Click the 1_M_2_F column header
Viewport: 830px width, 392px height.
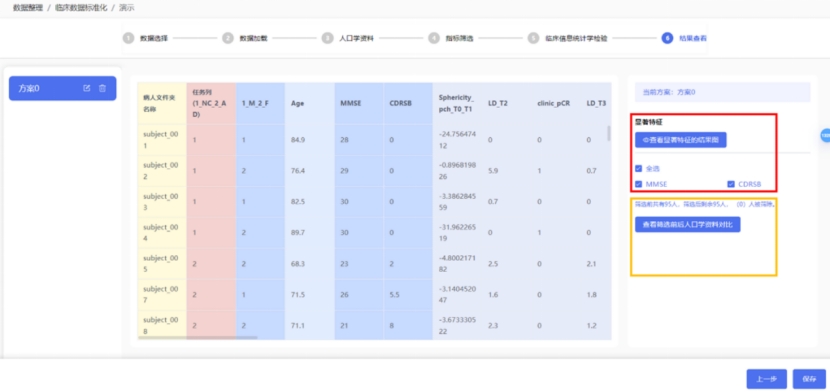coord(260,103)
